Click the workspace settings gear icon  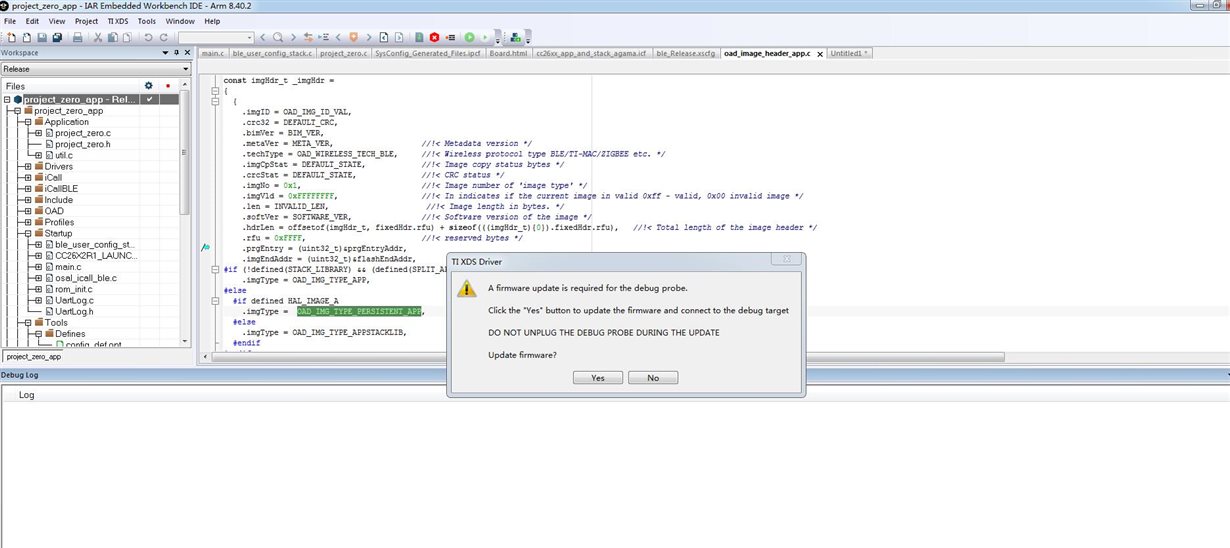tap(148, 86)
